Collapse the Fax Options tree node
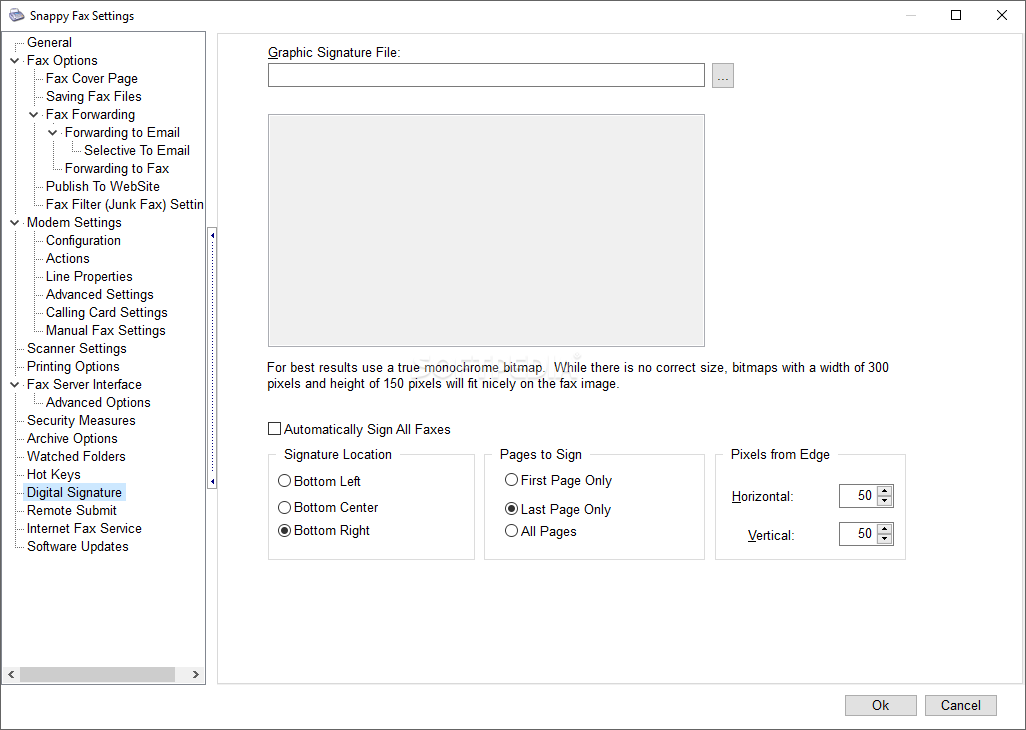 14,61
